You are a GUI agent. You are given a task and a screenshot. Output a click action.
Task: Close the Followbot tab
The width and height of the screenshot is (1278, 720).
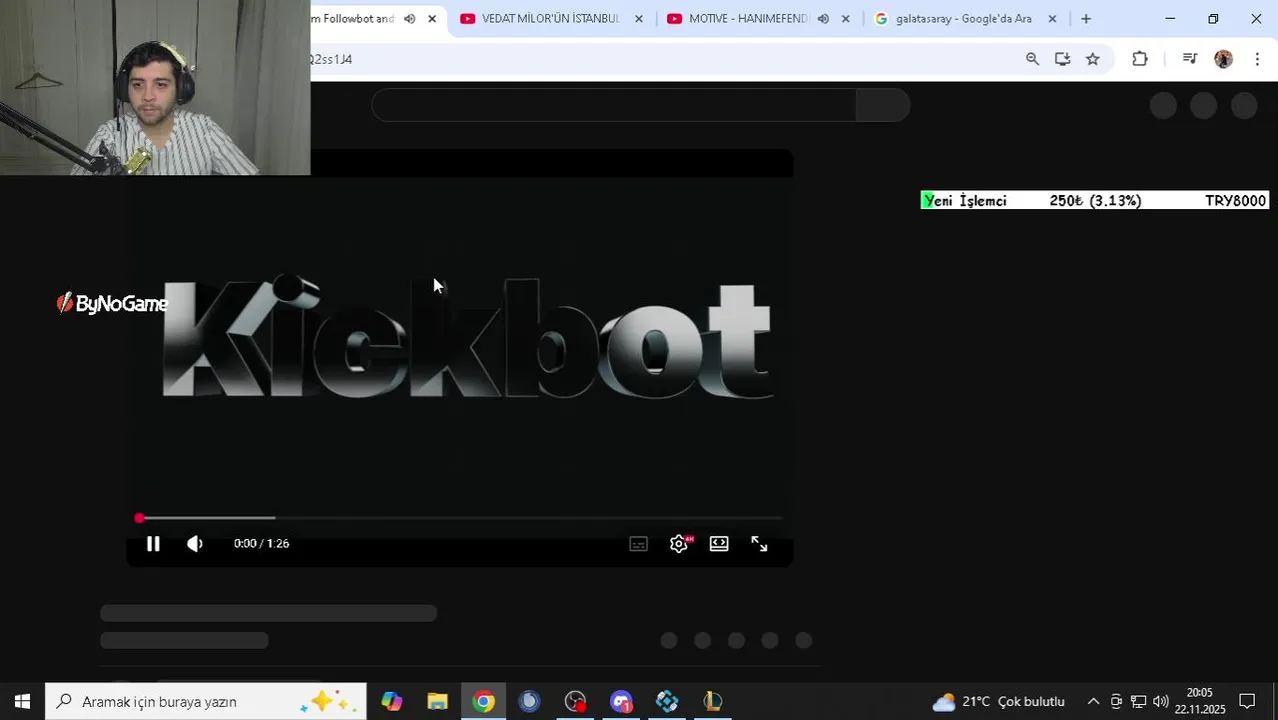[432, 19]
